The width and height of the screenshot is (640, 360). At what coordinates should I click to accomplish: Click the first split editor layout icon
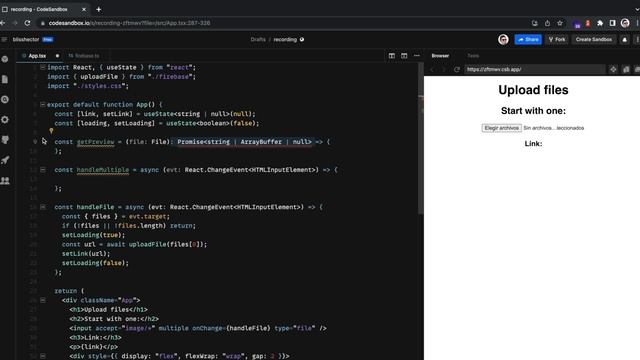391,56
